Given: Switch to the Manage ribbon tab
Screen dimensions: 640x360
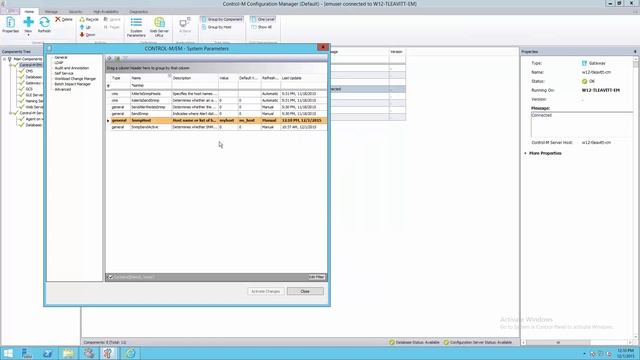Looking at the screenshot, I should coord(51,12).
